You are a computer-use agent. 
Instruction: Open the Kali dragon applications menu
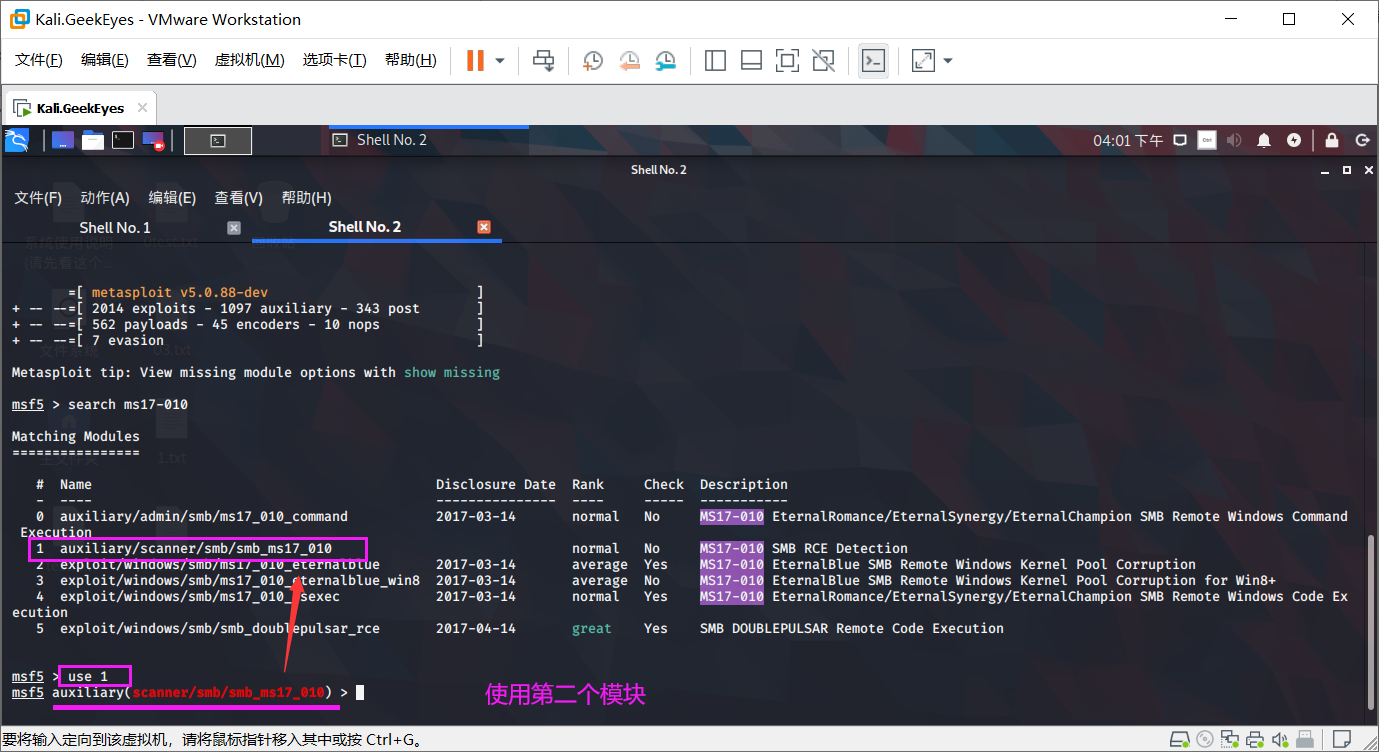[17, 141]
